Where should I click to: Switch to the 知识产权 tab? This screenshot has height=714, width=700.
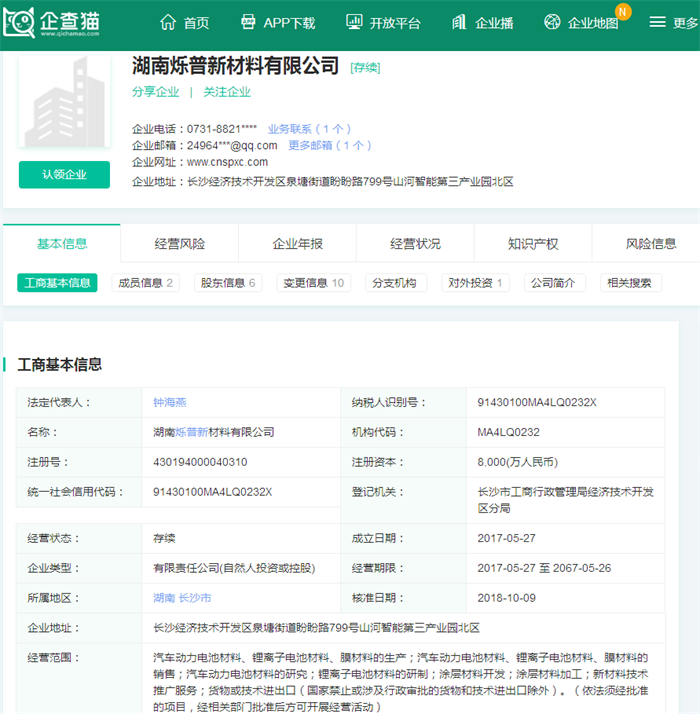pos(533,244)
